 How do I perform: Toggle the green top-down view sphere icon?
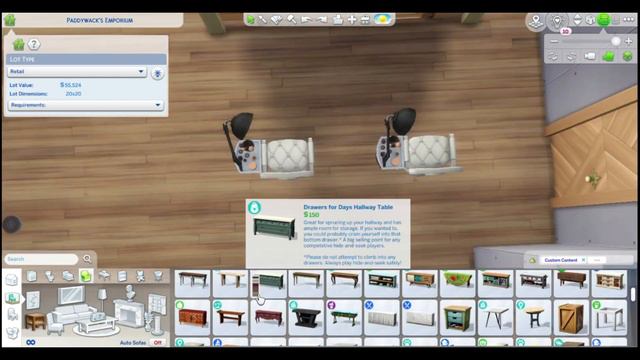pyautogui.click(x=627, y=56)
